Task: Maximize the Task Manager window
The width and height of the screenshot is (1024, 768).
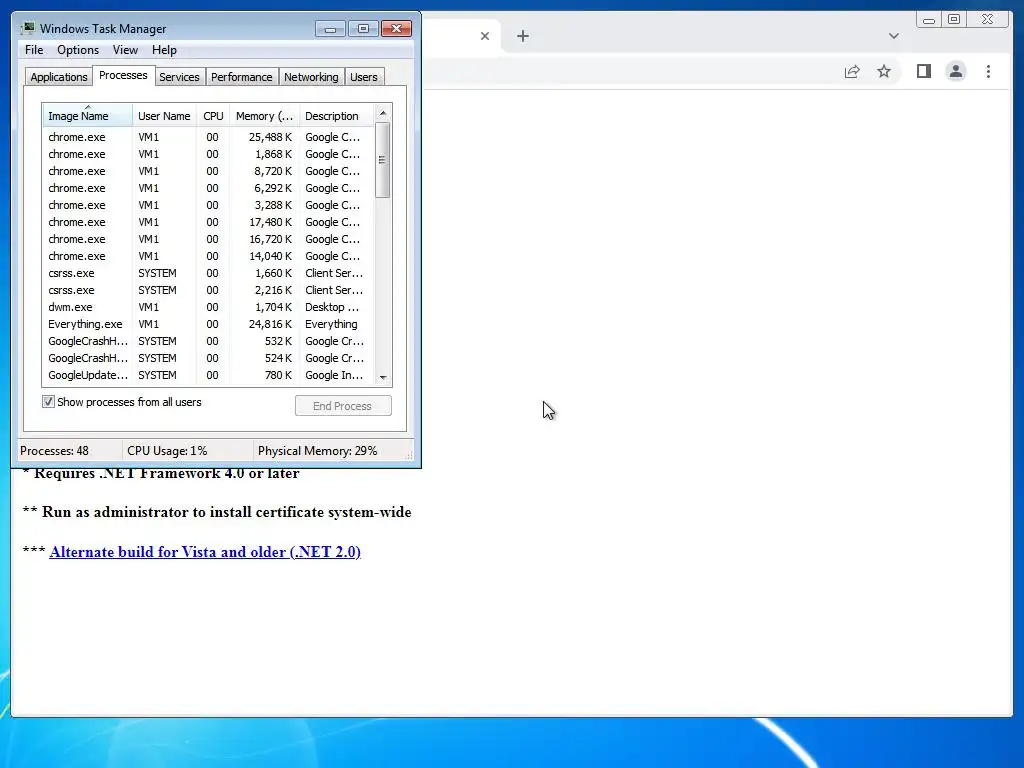Action: click(363, 29)
